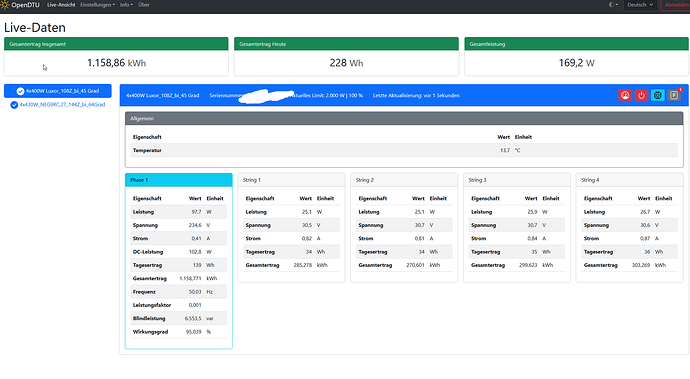Click Letzte Aktualisierung vor 1 Sekunden

pyautogui.click(x=416, y=96)
